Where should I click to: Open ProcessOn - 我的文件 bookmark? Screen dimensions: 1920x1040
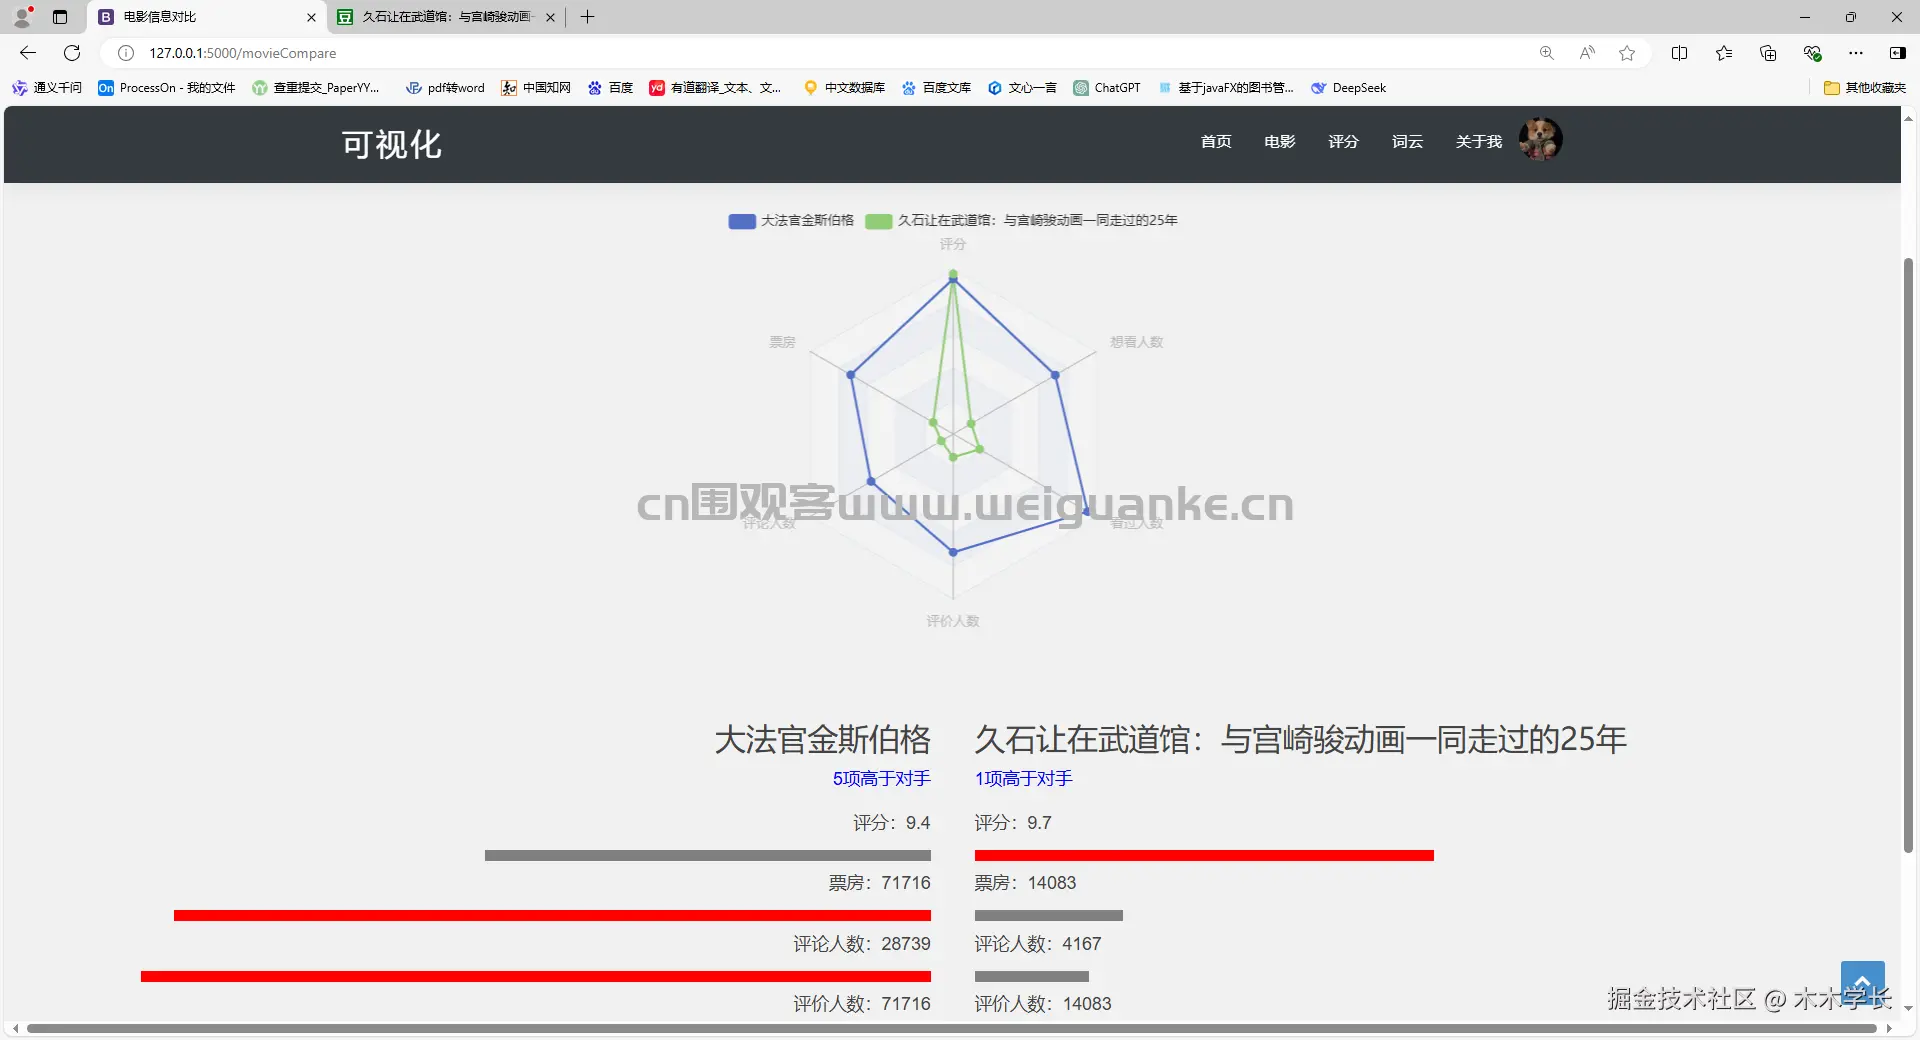(167, 88)
